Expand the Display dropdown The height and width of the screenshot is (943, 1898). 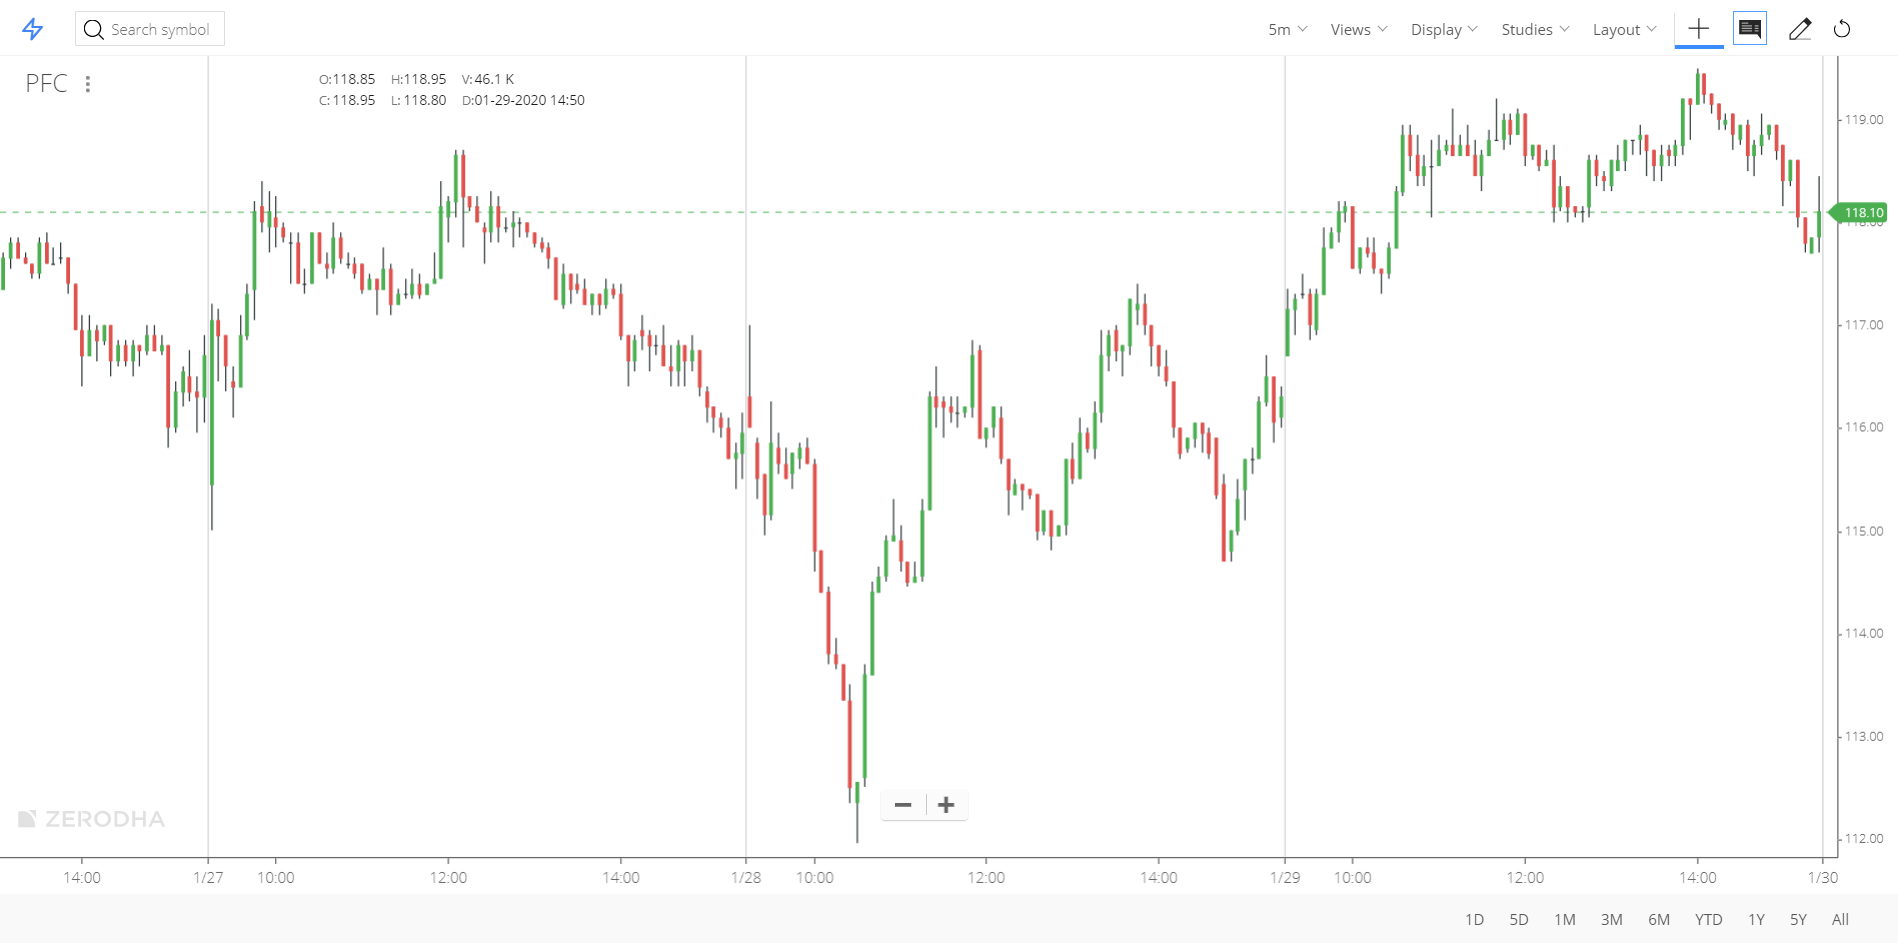pos(1443,29)
